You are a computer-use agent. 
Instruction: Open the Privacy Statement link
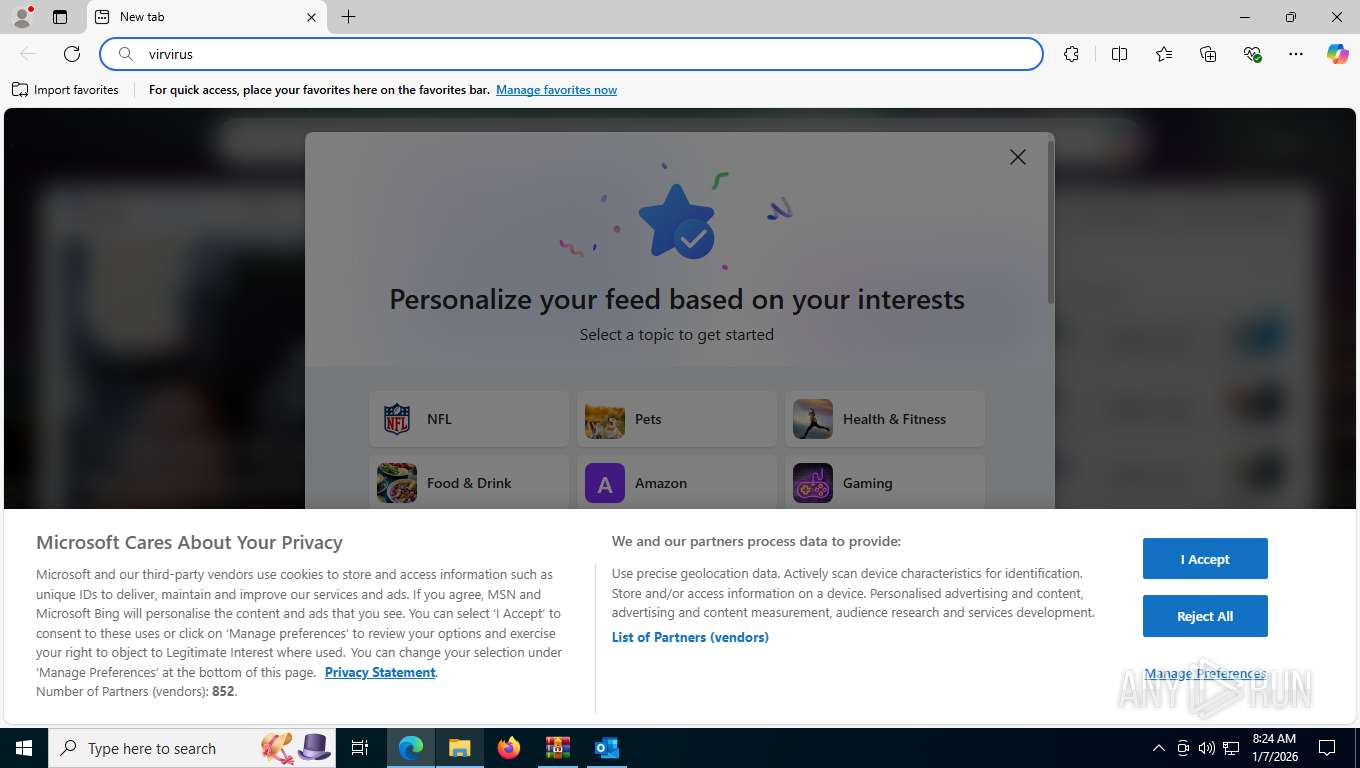pyautogui.click(x=380, y=672)
